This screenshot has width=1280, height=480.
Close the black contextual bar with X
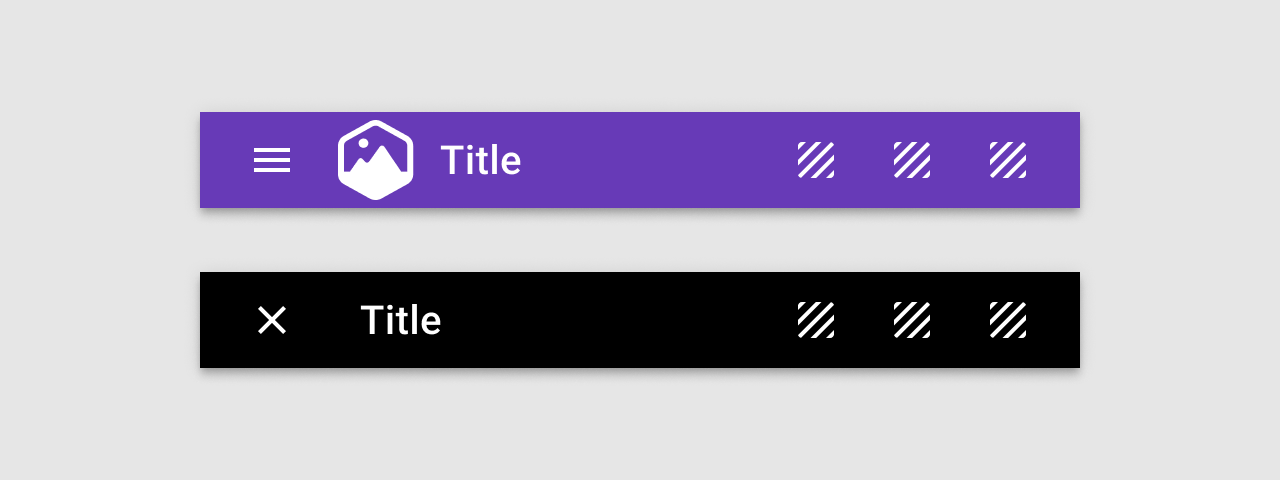pos(272,320)
